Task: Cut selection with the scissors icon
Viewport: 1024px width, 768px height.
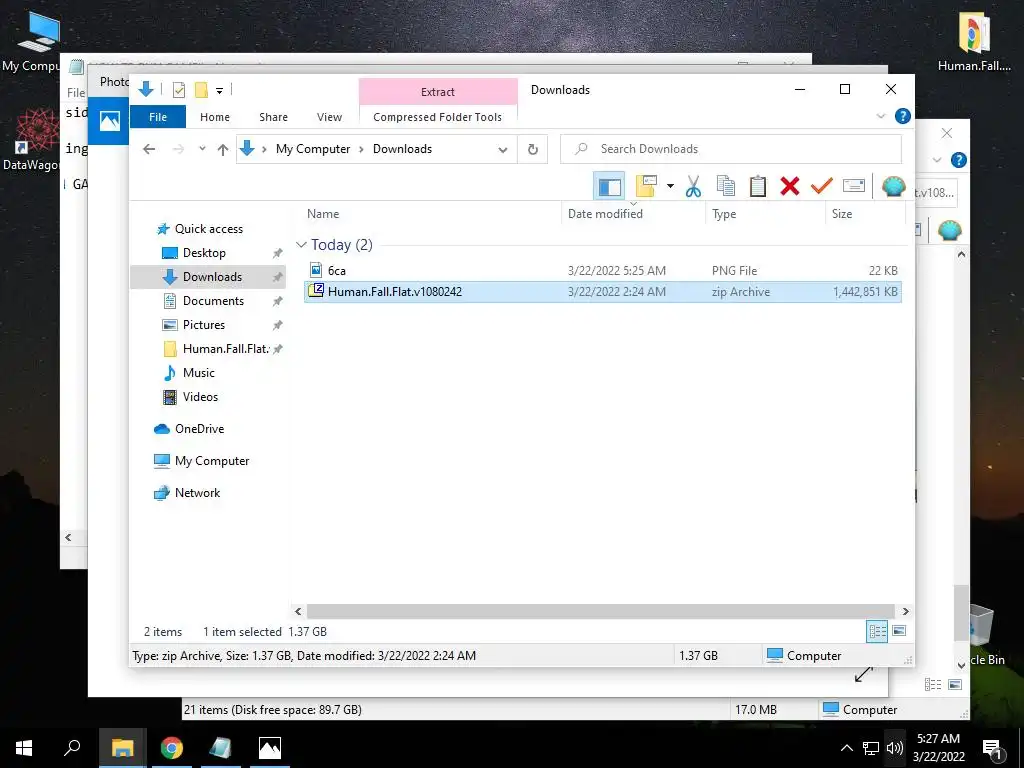Action: pos(693,186)
